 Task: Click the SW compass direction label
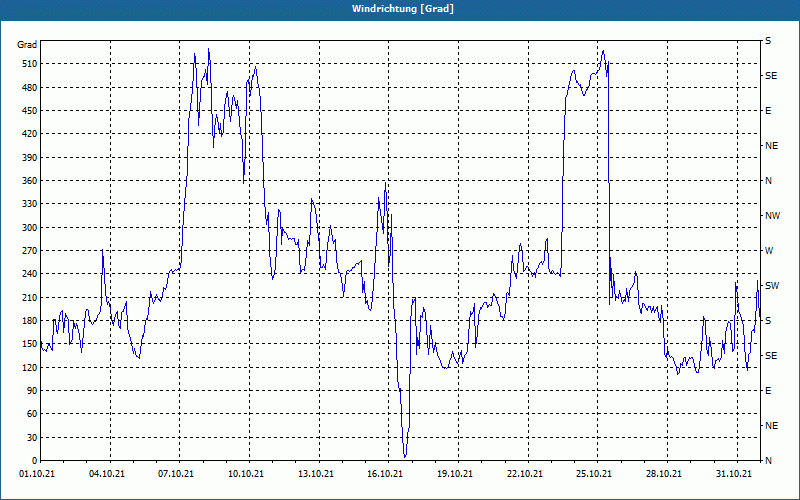[x=772, y=286]
